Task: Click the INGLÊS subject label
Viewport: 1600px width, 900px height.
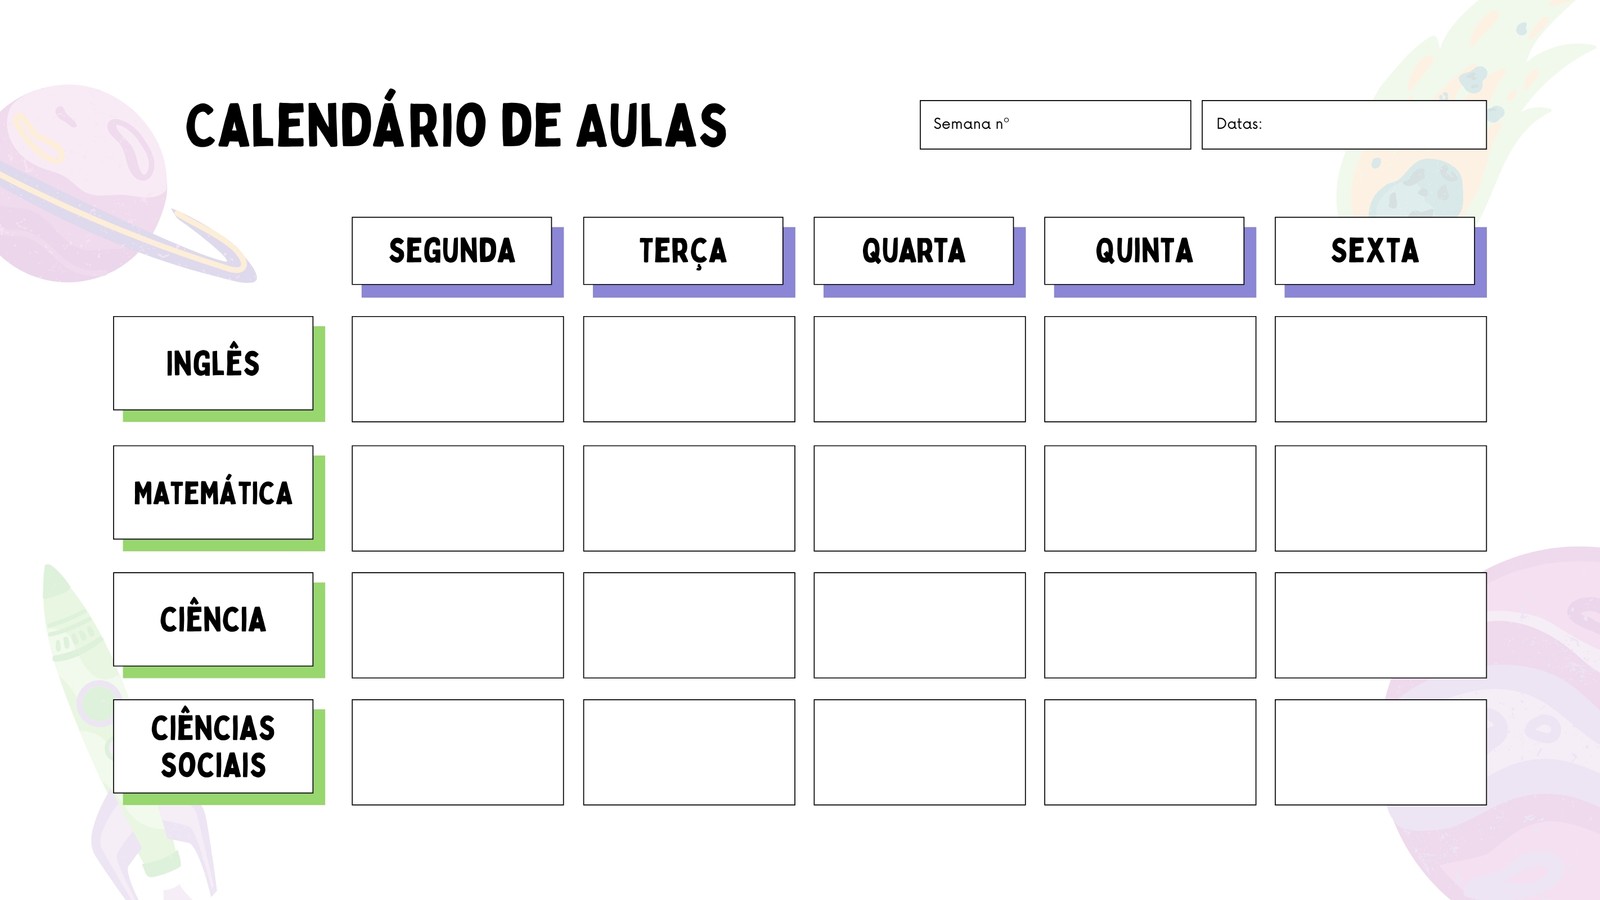Action: click(x=213, y=363)
